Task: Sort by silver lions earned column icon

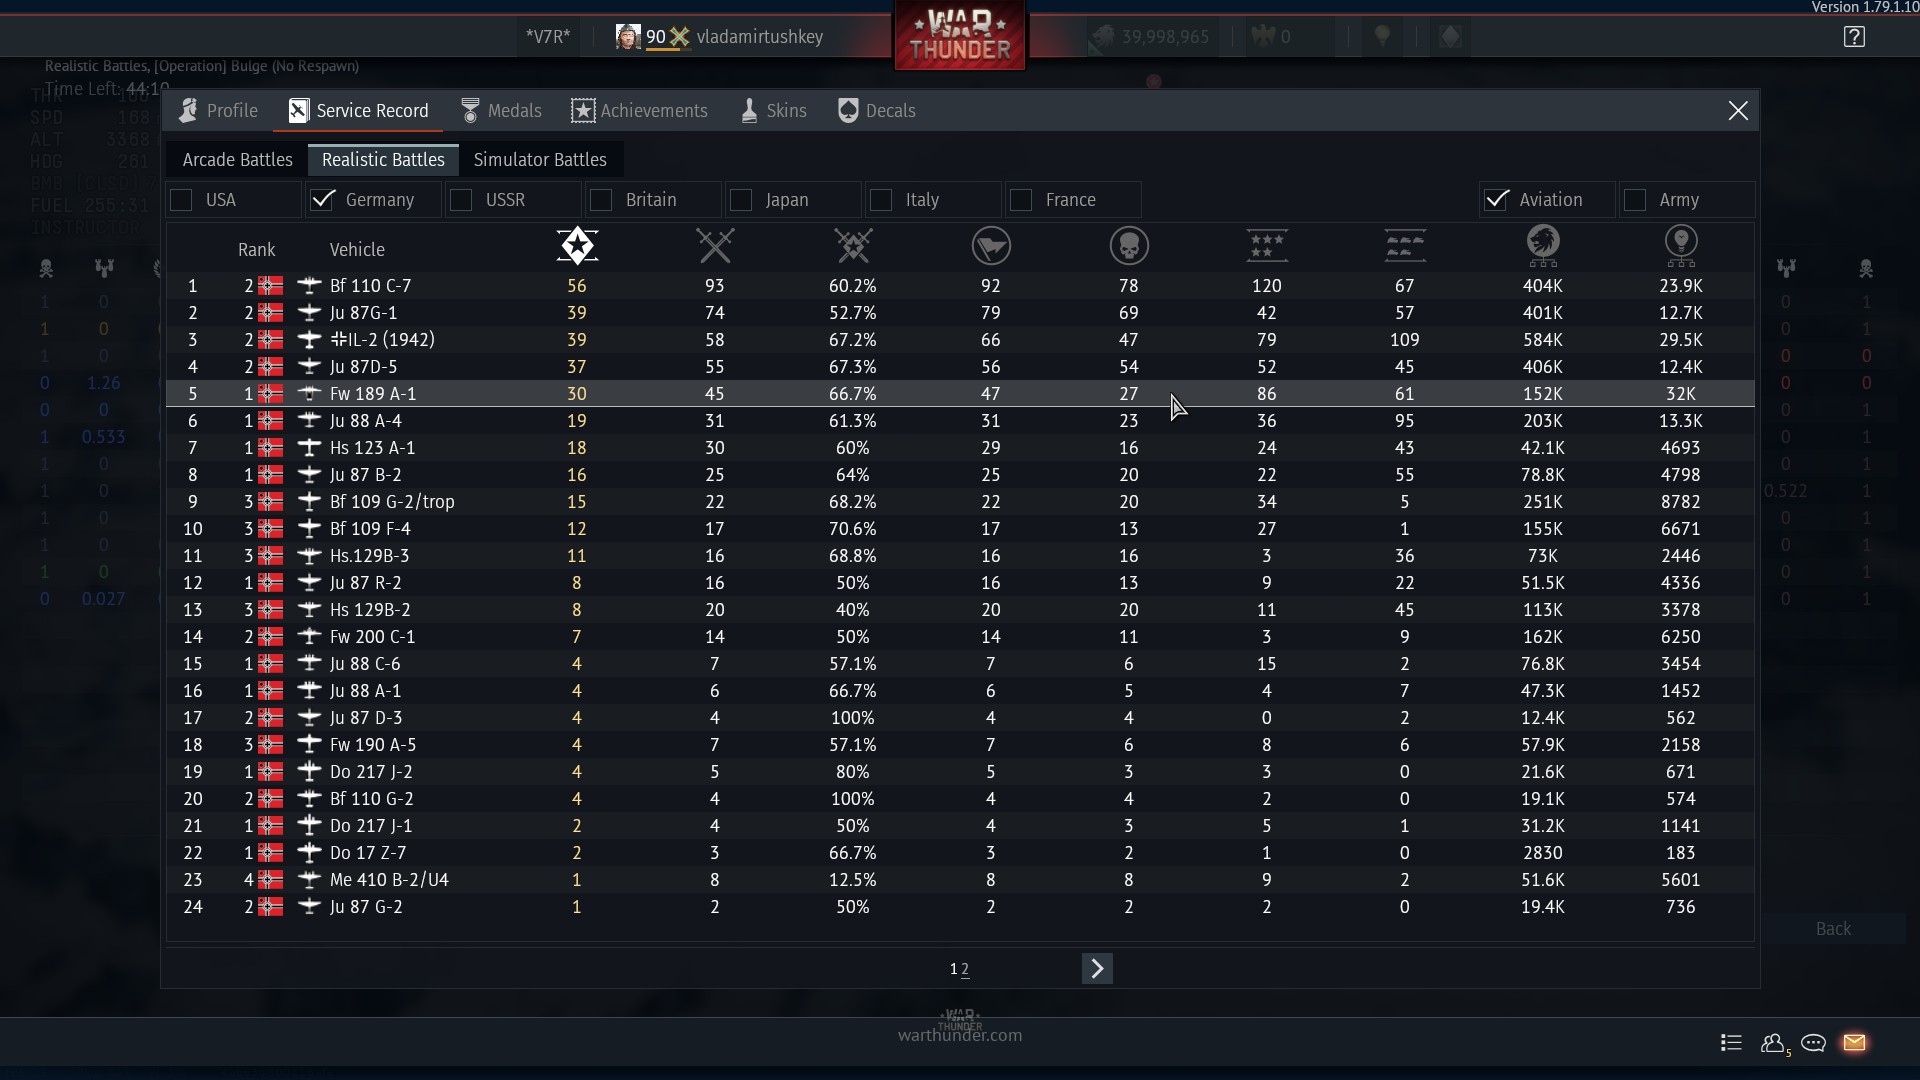Action: click(1543, 246)
